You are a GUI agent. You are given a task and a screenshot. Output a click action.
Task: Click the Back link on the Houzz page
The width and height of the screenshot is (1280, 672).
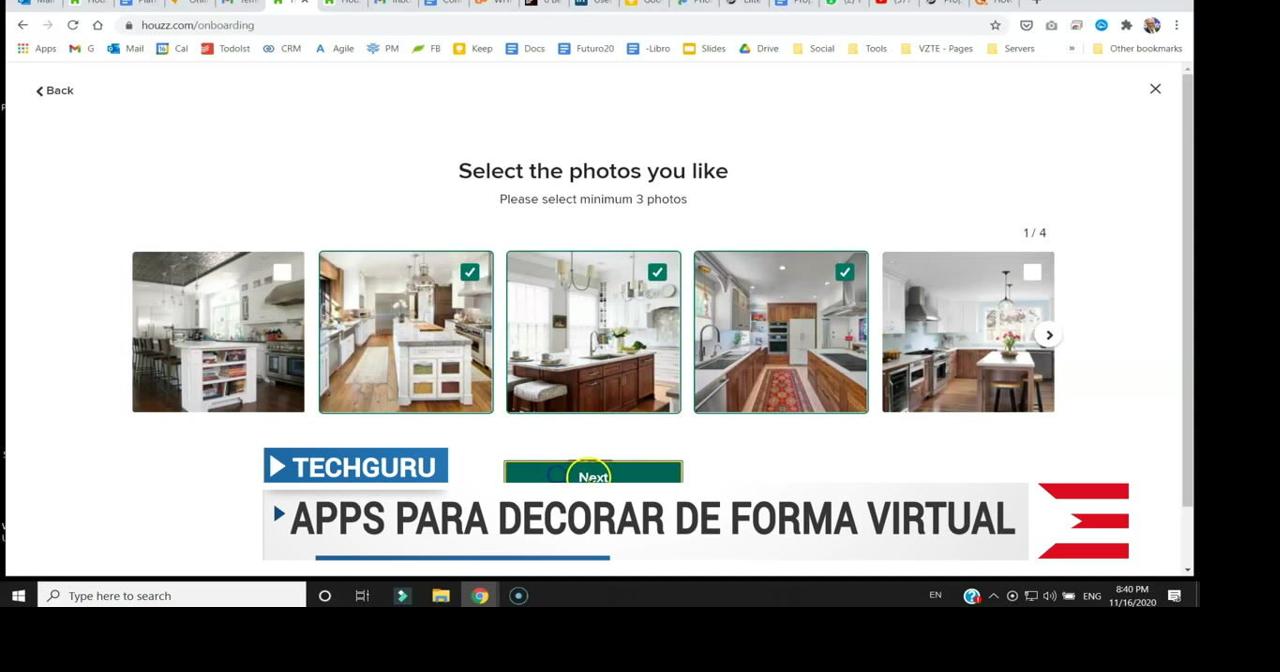[54, 90]
